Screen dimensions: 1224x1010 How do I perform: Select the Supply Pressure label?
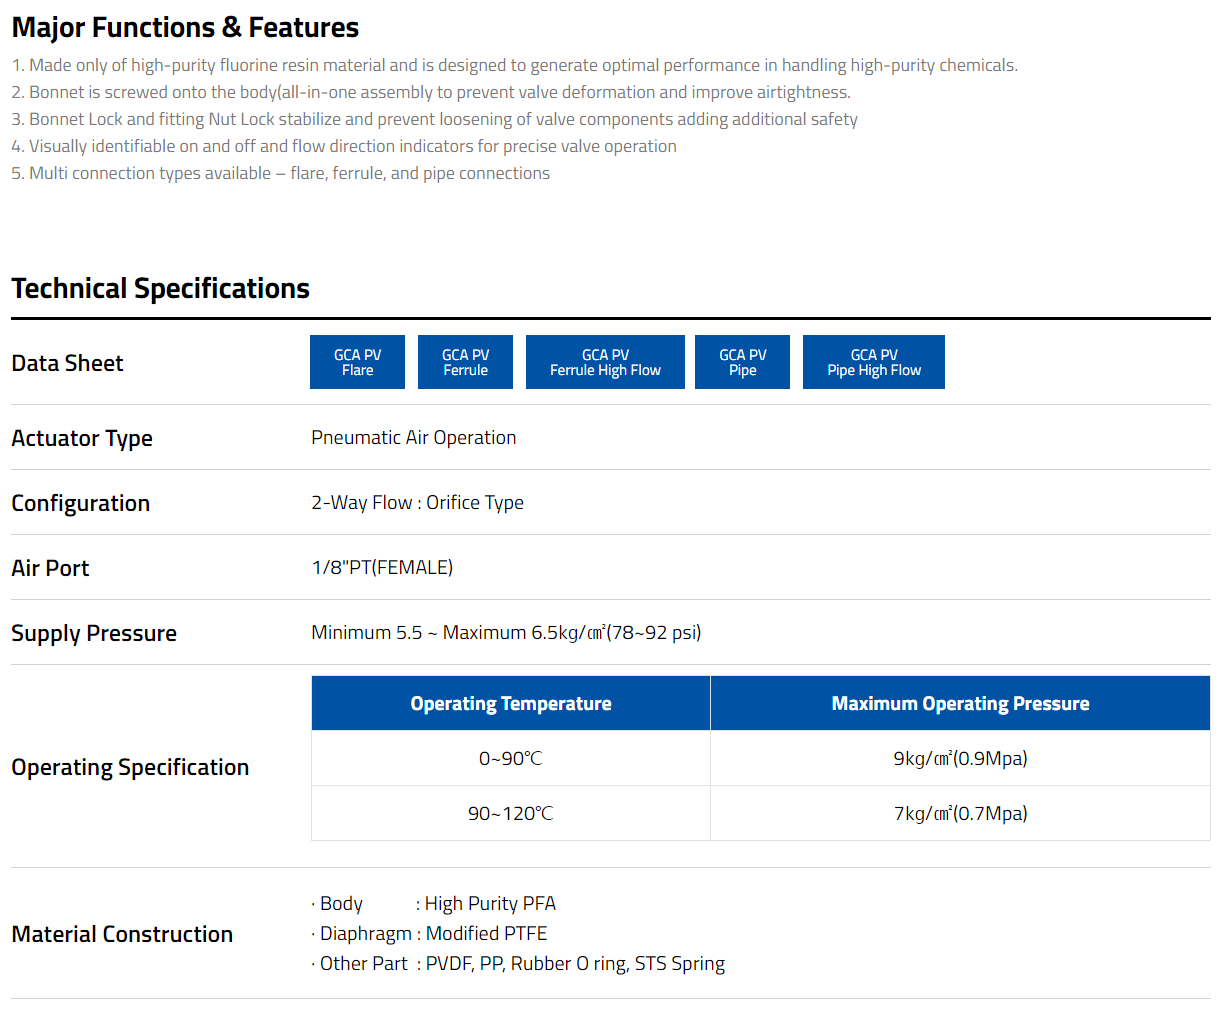(94, 633)
